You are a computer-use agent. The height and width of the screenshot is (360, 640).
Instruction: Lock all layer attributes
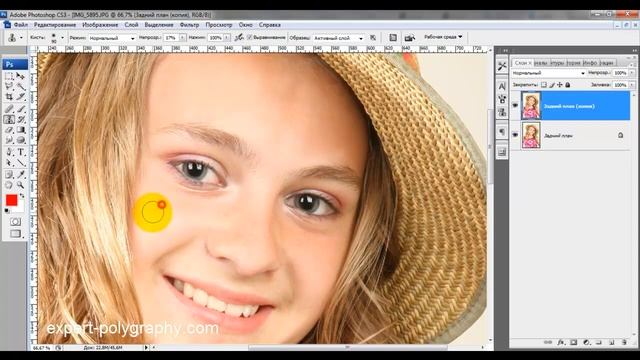(567, 85)
